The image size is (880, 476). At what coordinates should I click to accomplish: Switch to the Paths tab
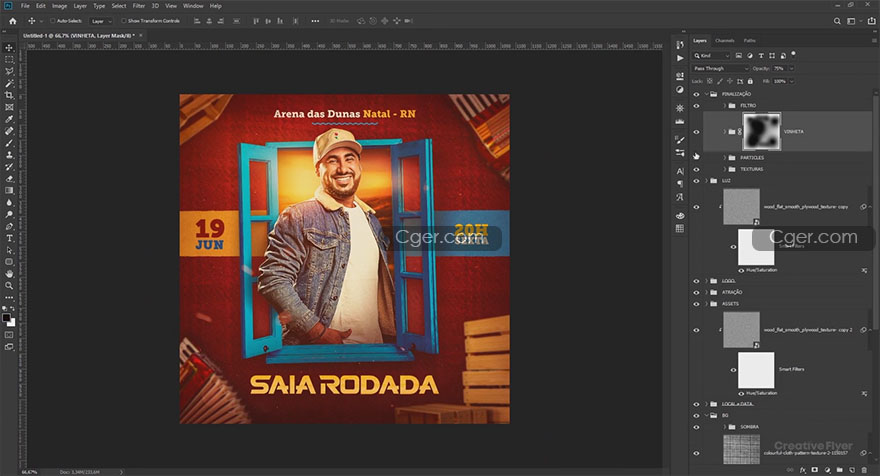click(x=750, y=40)
